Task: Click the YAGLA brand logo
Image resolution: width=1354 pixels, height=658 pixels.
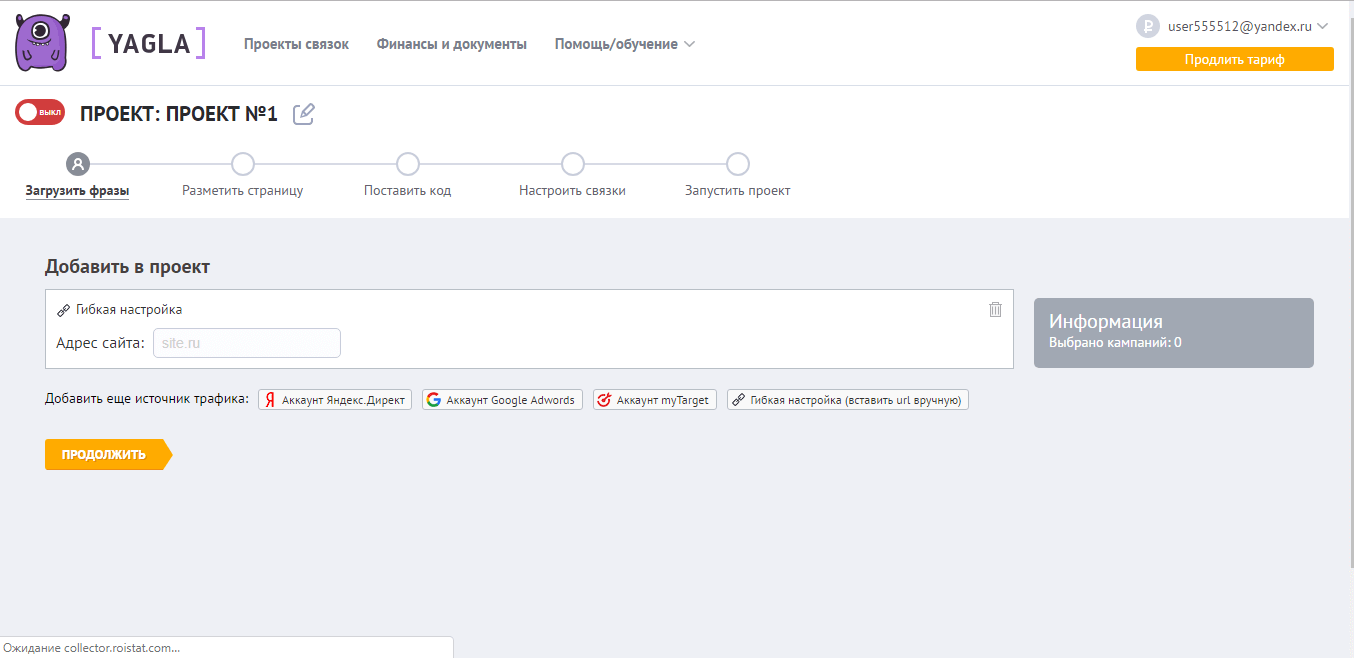Action: [x=149, y=43]
